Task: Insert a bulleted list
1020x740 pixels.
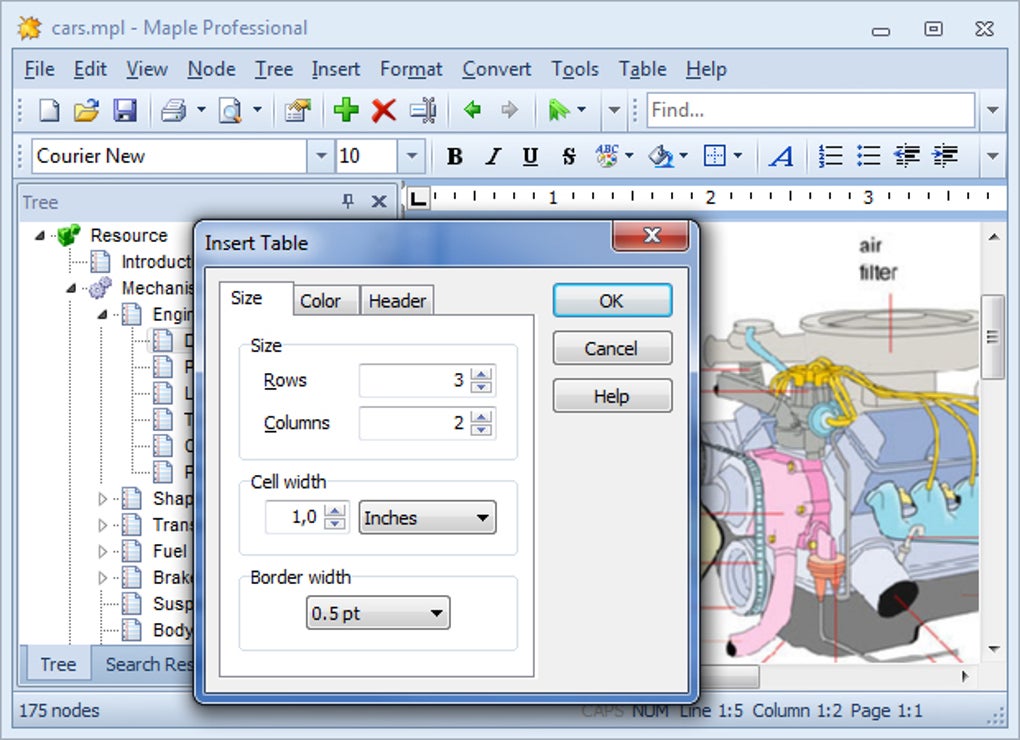Action: pyautogui.click(x=868, y=156)
